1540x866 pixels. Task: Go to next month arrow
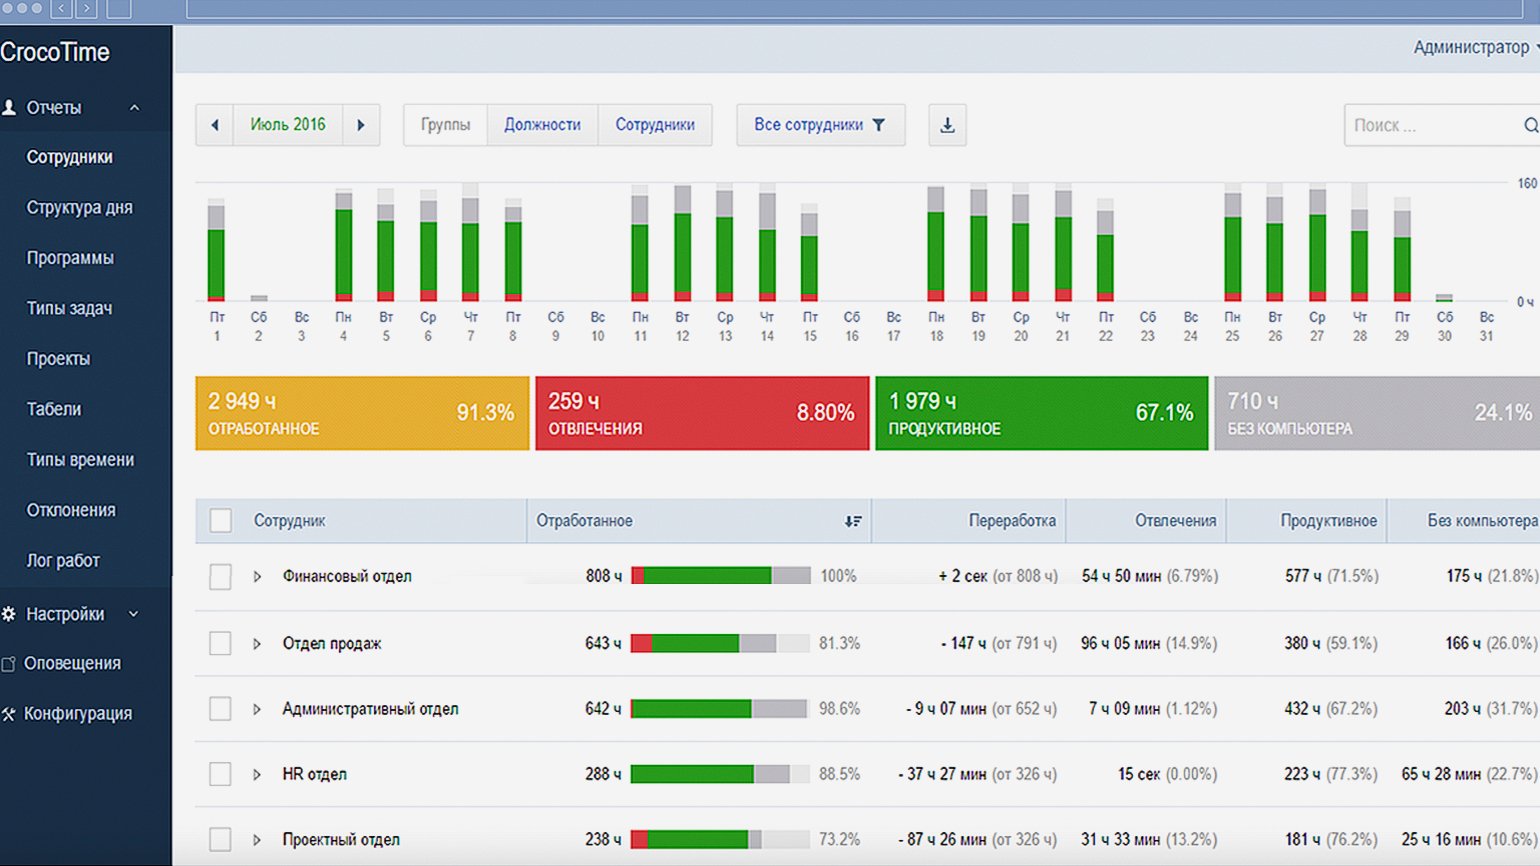(x=361, y=125)
